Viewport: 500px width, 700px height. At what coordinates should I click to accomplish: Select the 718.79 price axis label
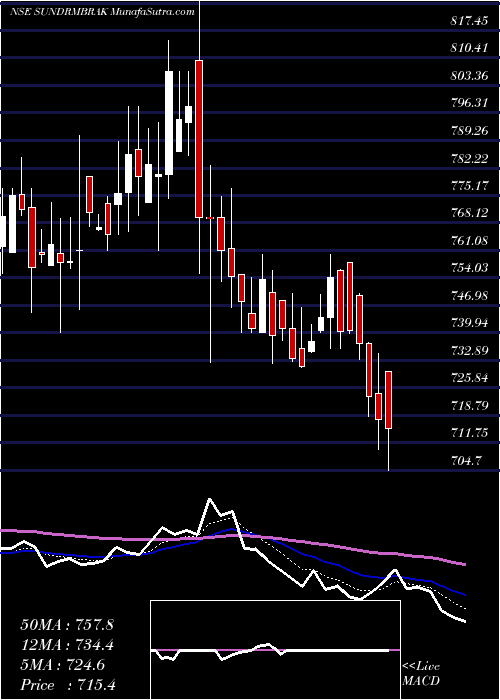pos(469,406)
